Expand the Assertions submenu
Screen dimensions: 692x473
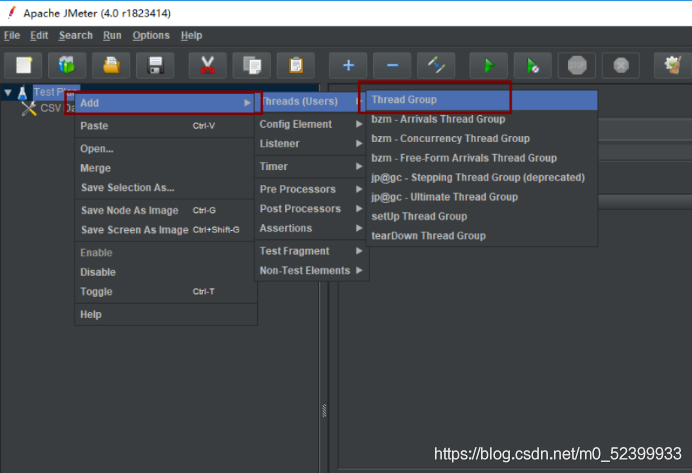tap(311, 228)
